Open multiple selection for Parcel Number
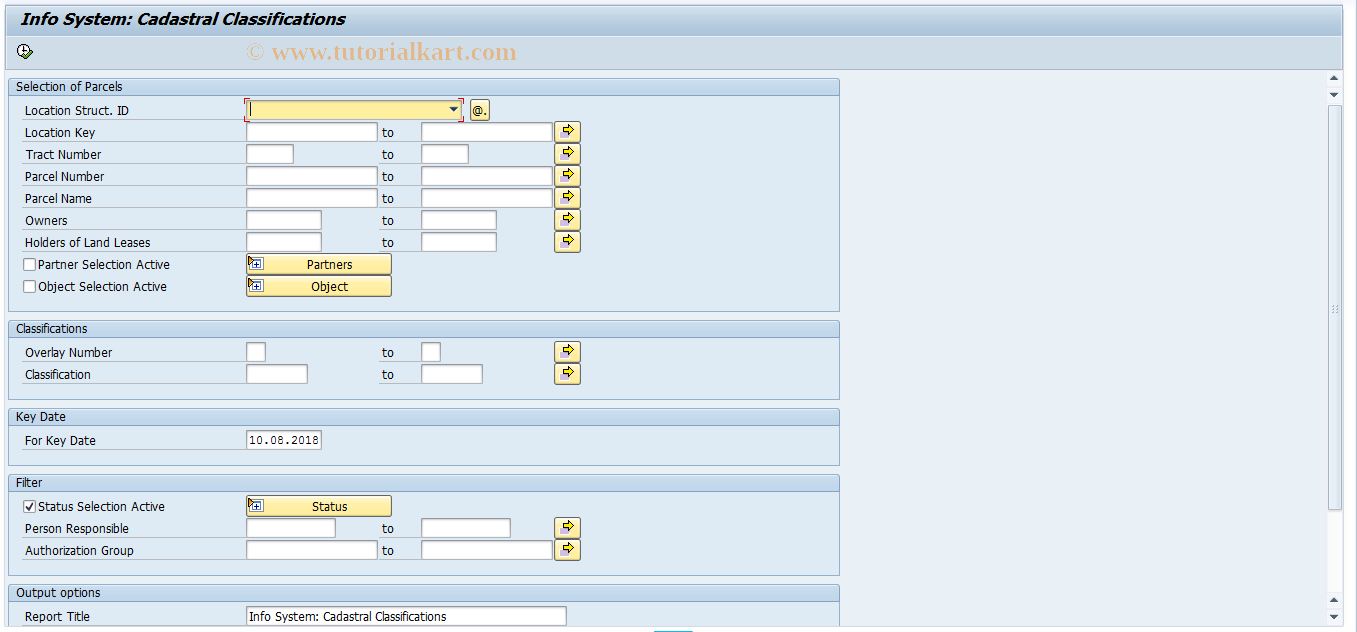 (x=568, y=176)
